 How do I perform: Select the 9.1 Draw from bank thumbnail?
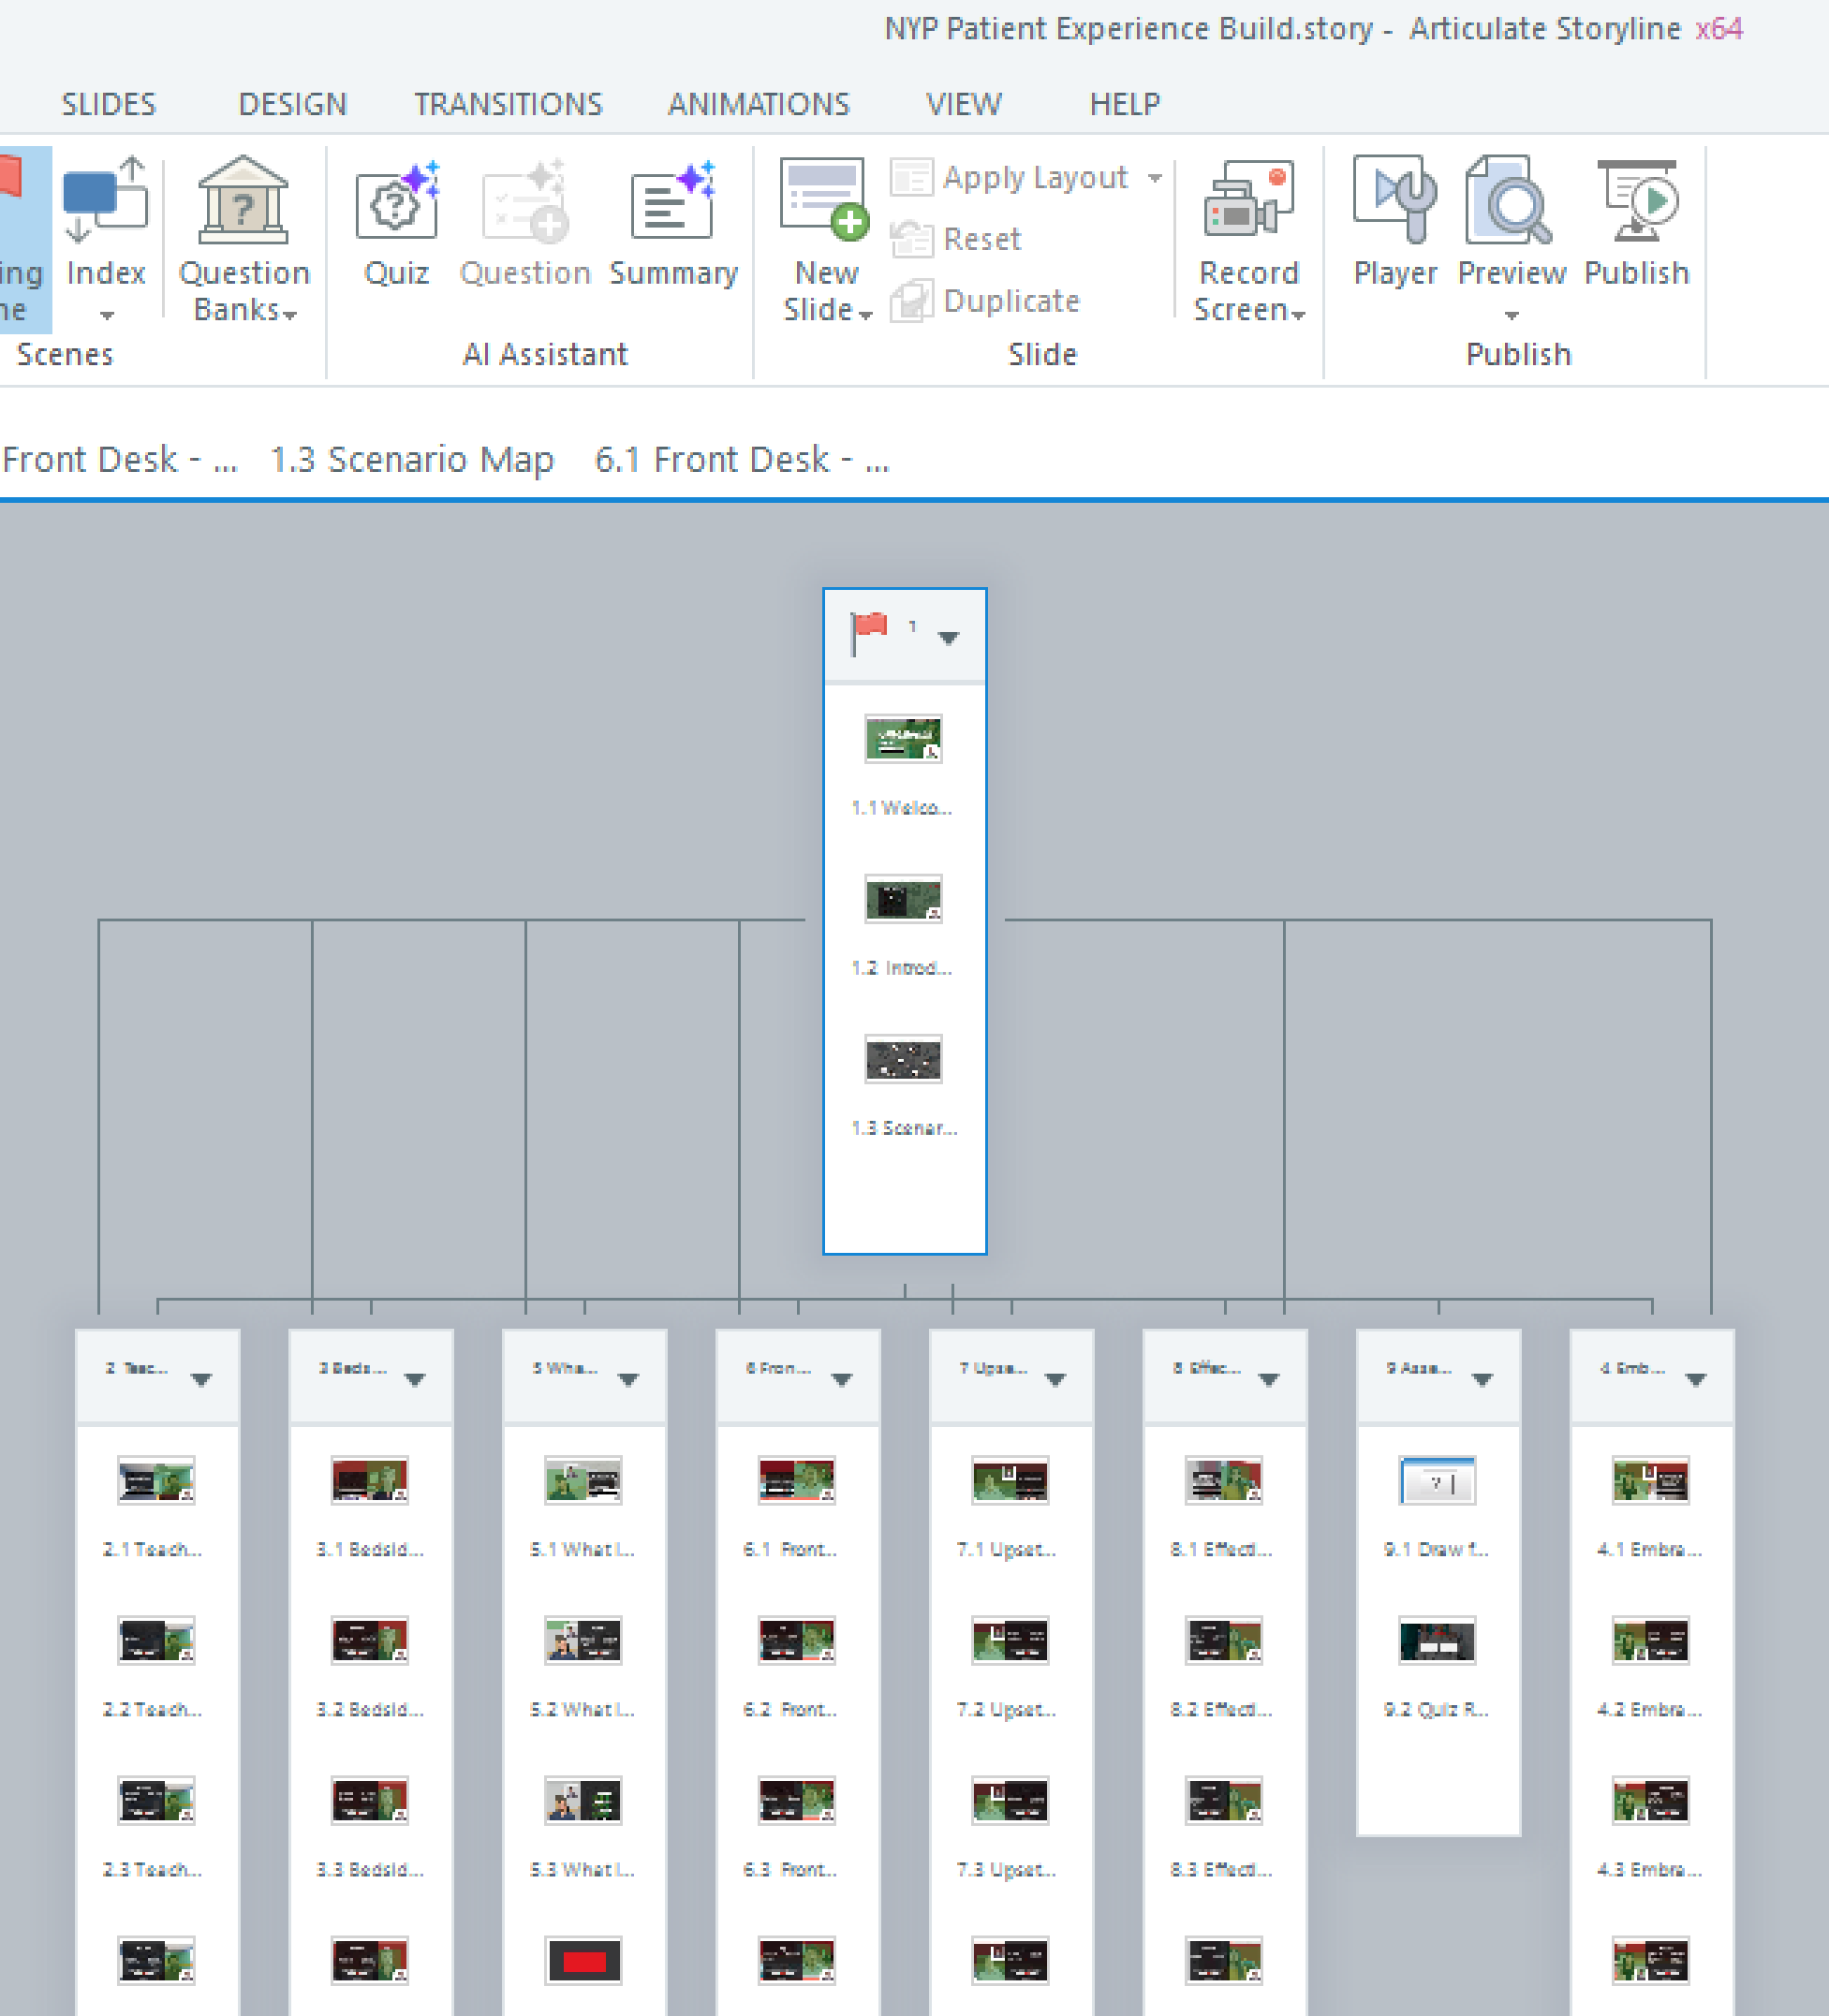[x=1437, y=1481]
